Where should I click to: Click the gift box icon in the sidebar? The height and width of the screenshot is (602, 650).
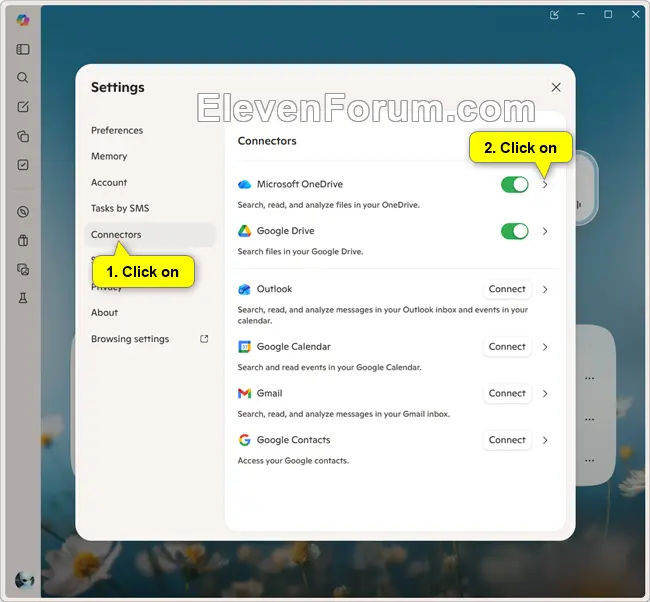click(23, 240)
